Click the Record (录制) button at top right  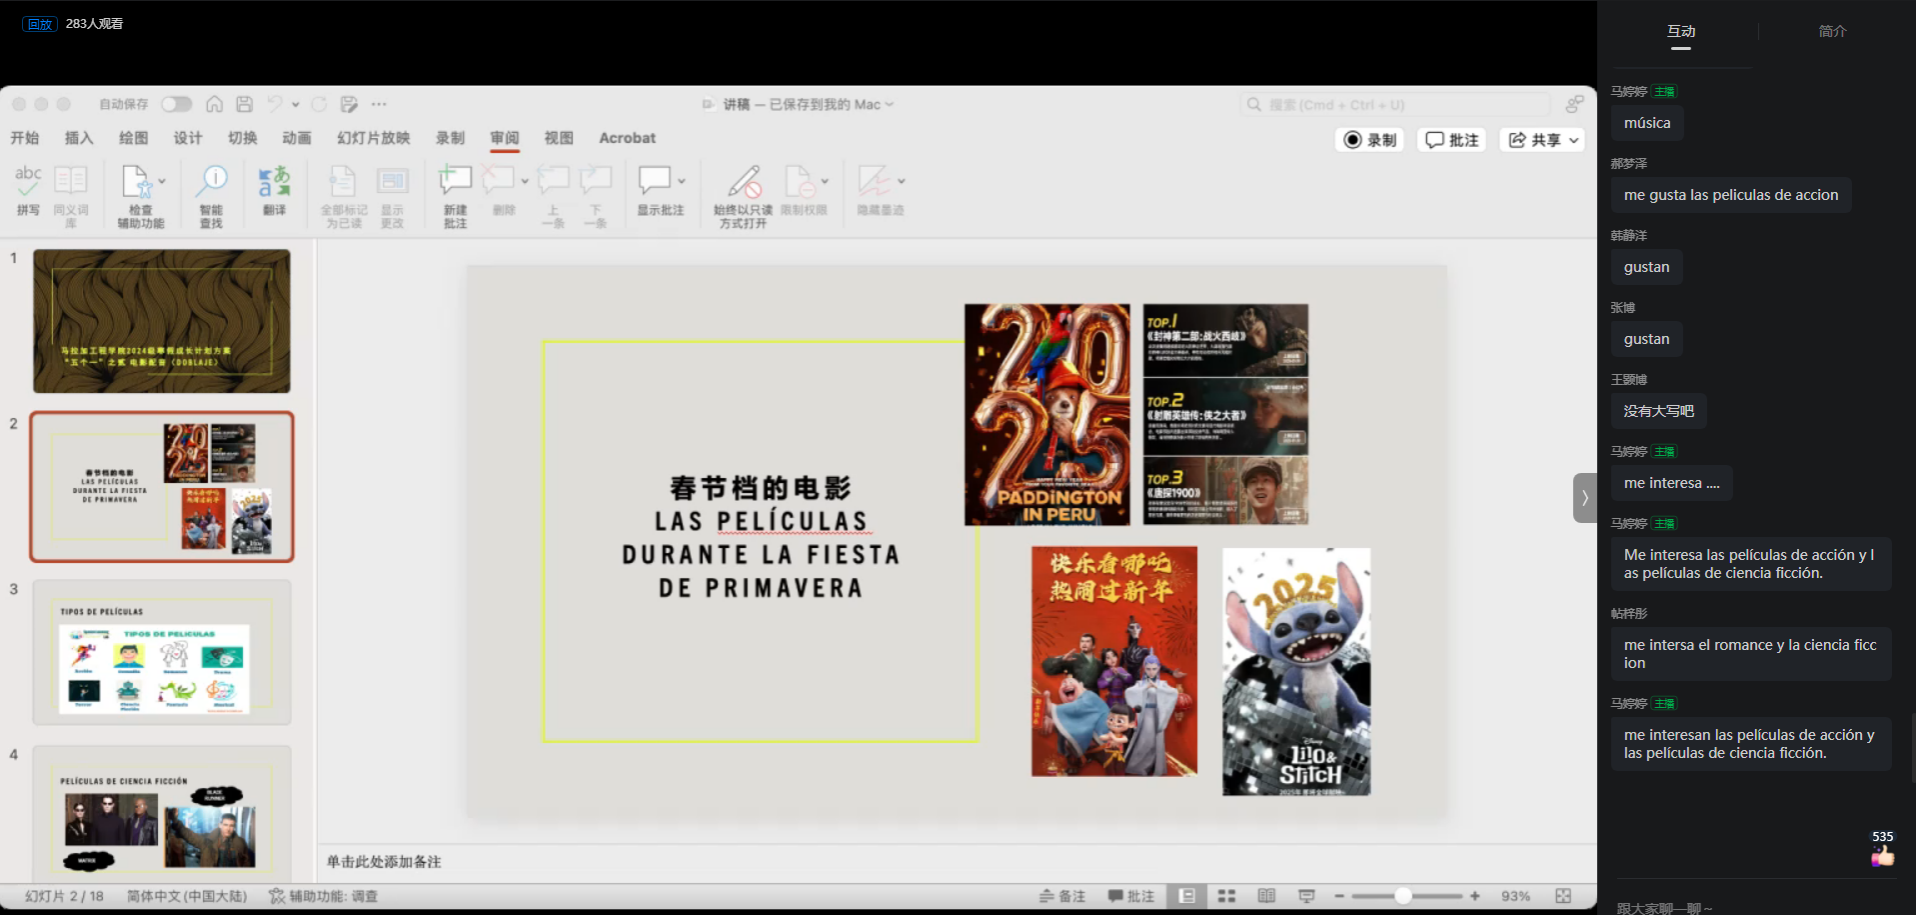coord(1370,140)
